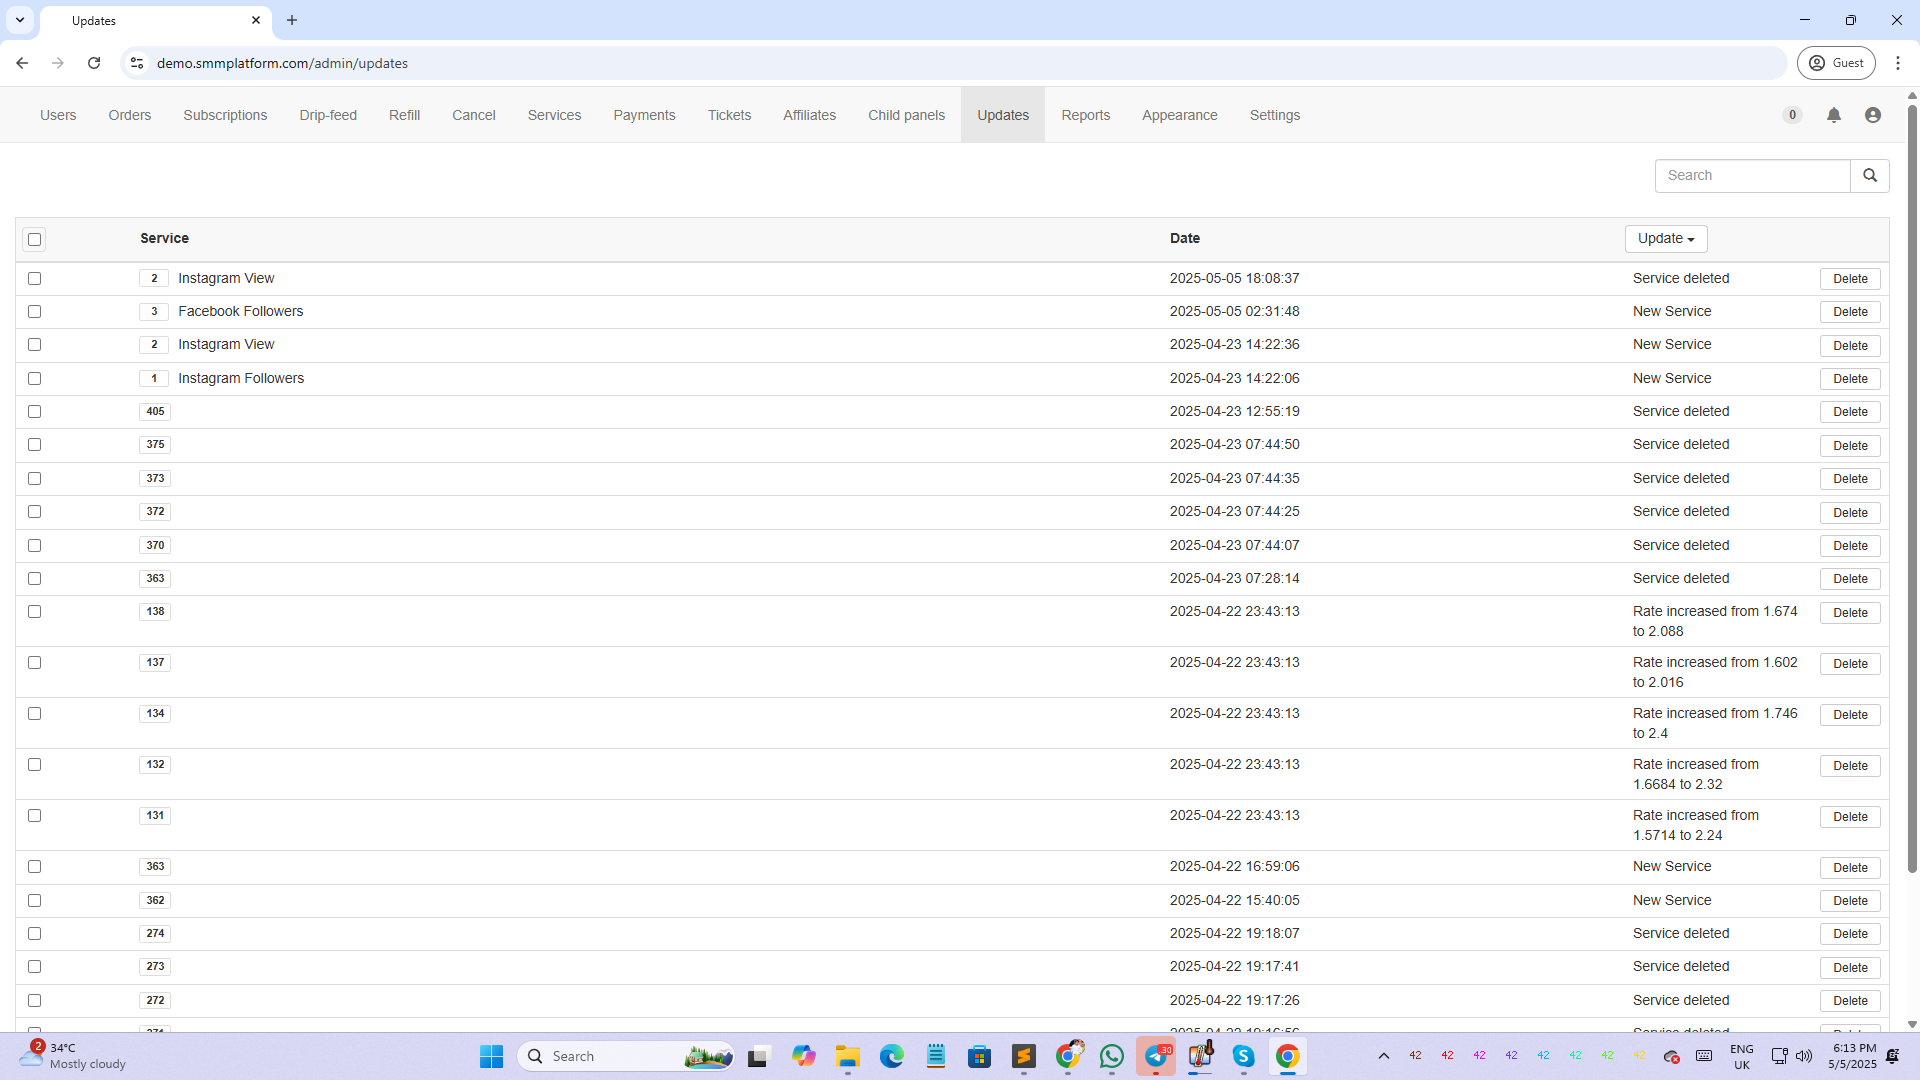Delete the service 138 rate increase entry

(x=1849, y=613)
